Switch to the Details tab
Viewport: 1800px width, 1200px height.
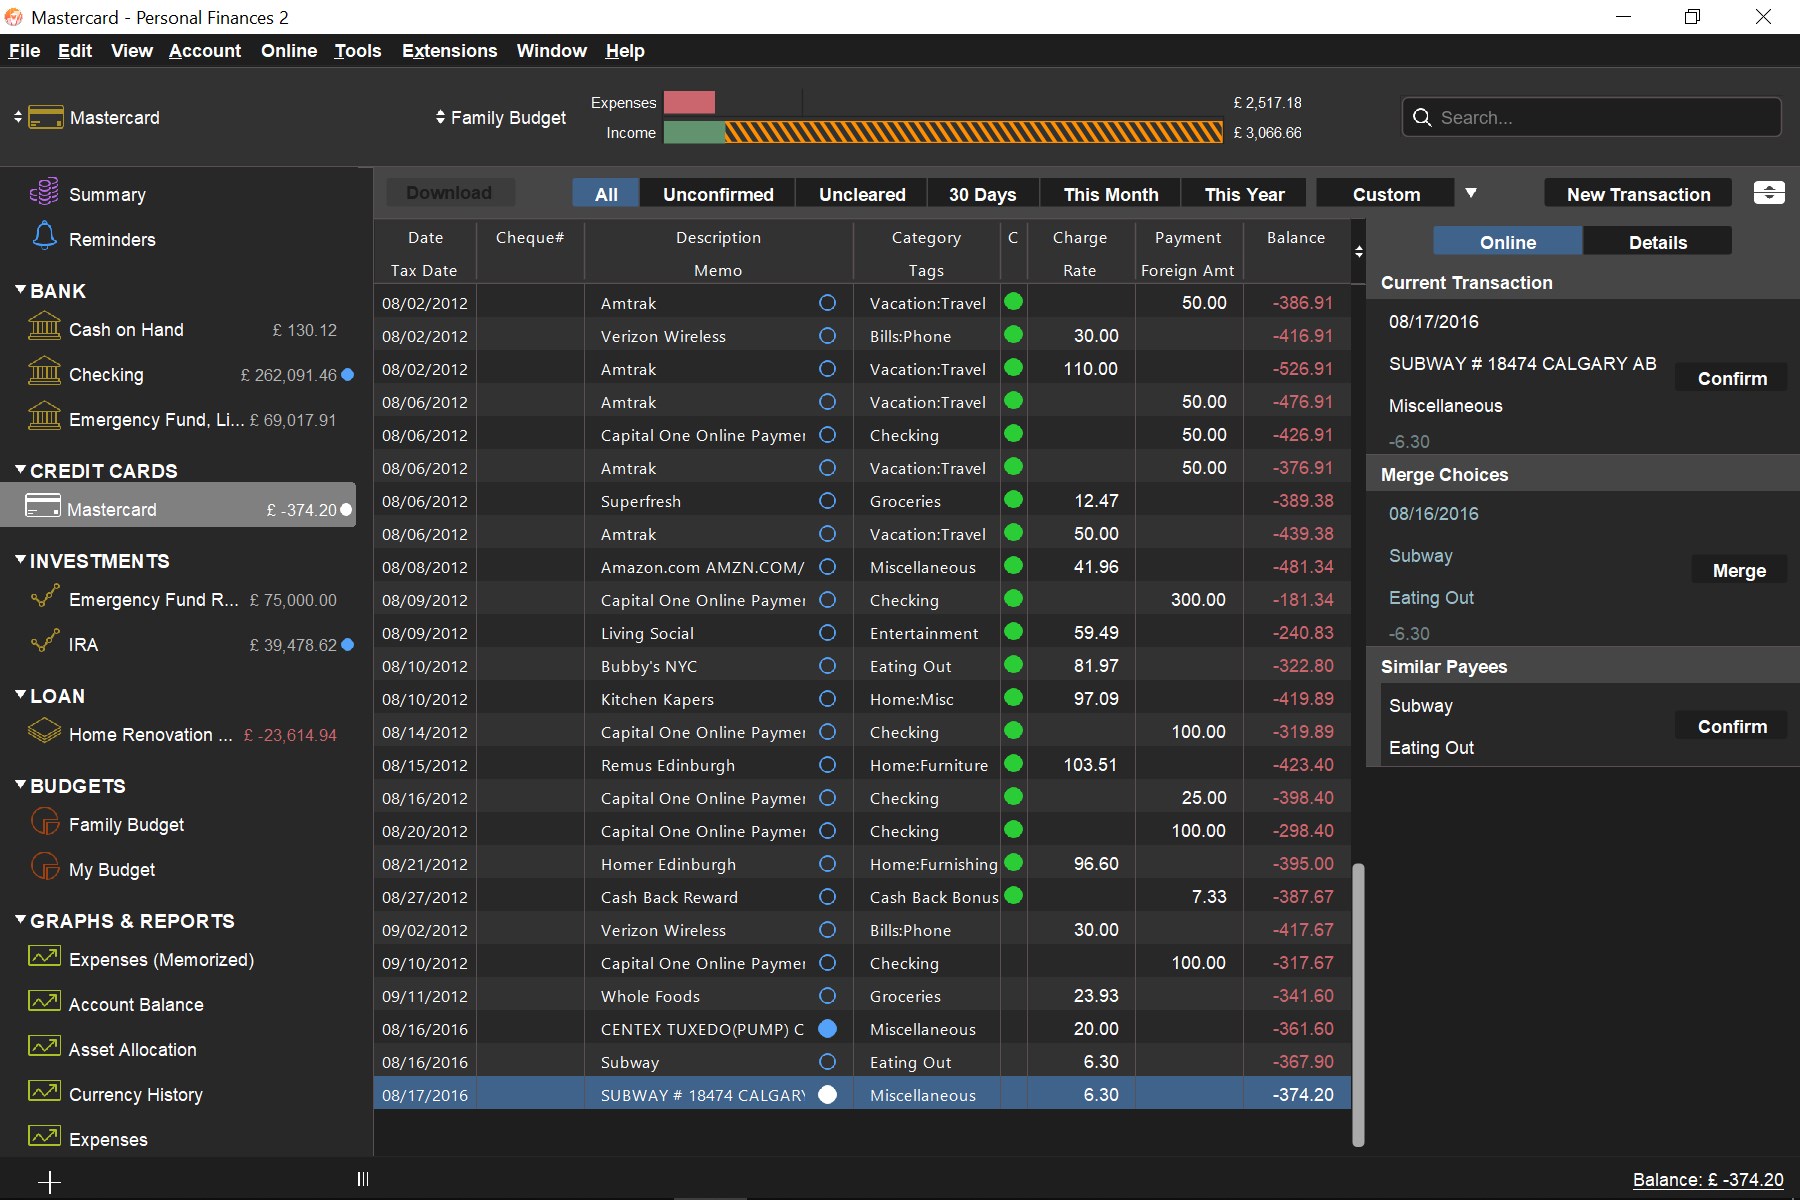tap(1657, 242)
